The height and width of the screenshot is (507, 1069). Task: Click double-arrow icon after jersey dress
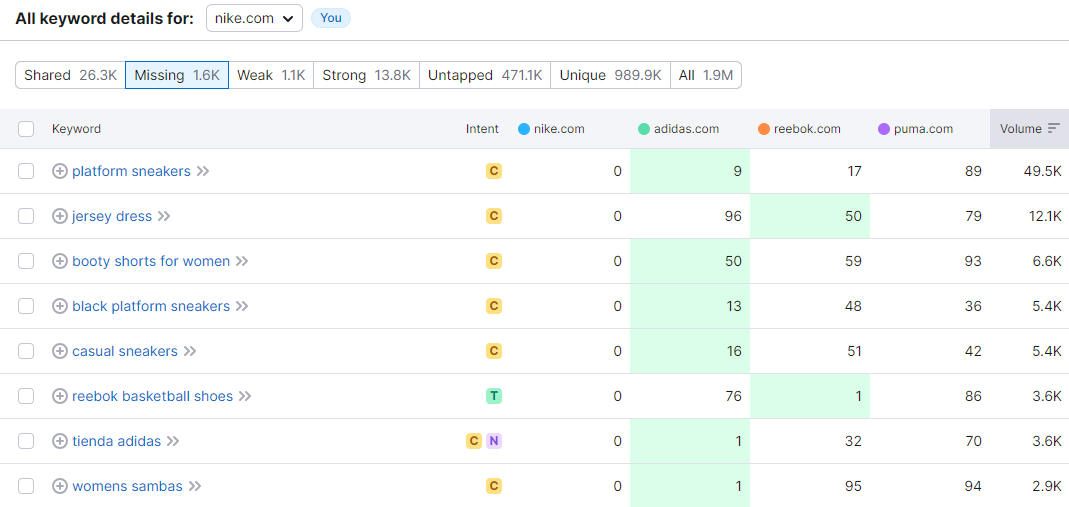click(164, 216)
